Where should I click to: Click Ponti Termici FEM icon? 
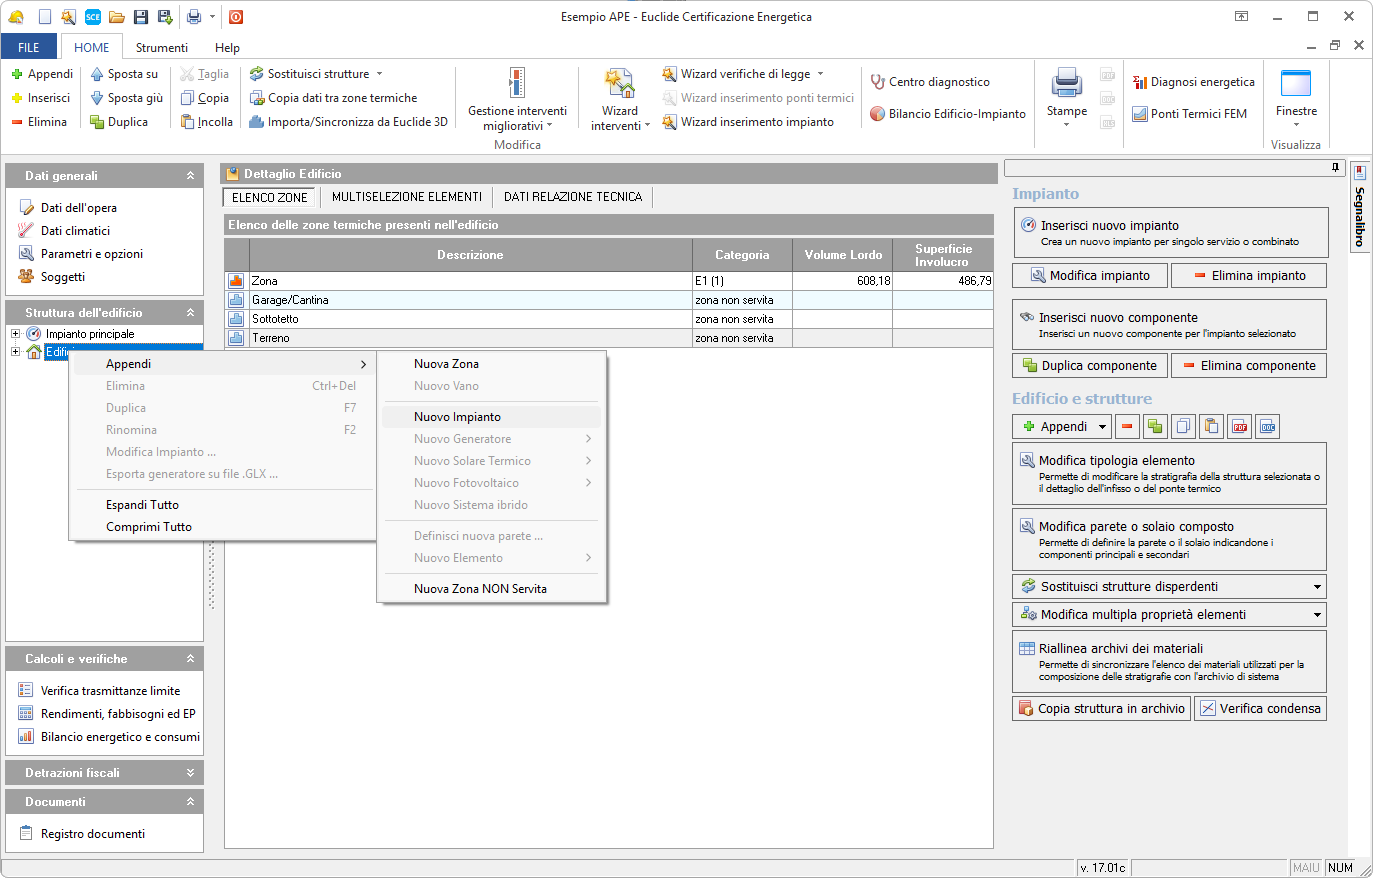point(1140,114)
